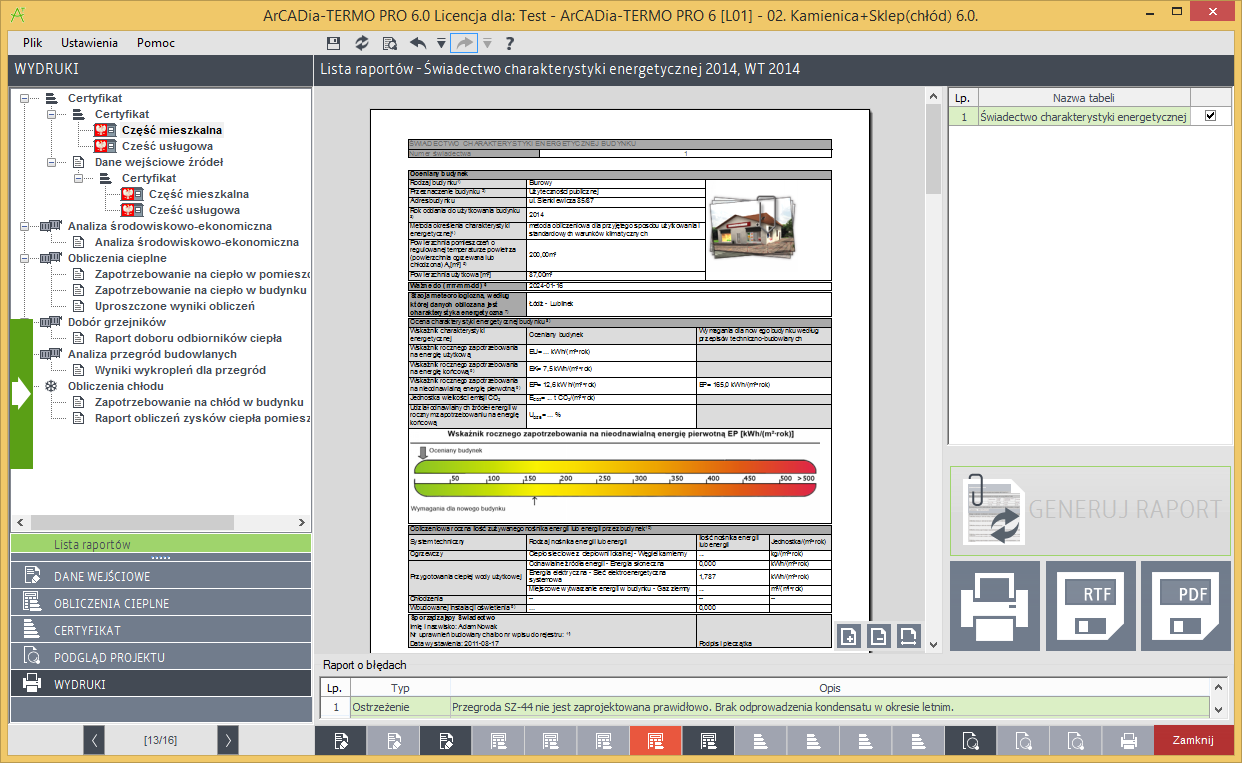Open the Ustawienia menu
Viewport: 1242px width, 763px height.
pos(89,43)
